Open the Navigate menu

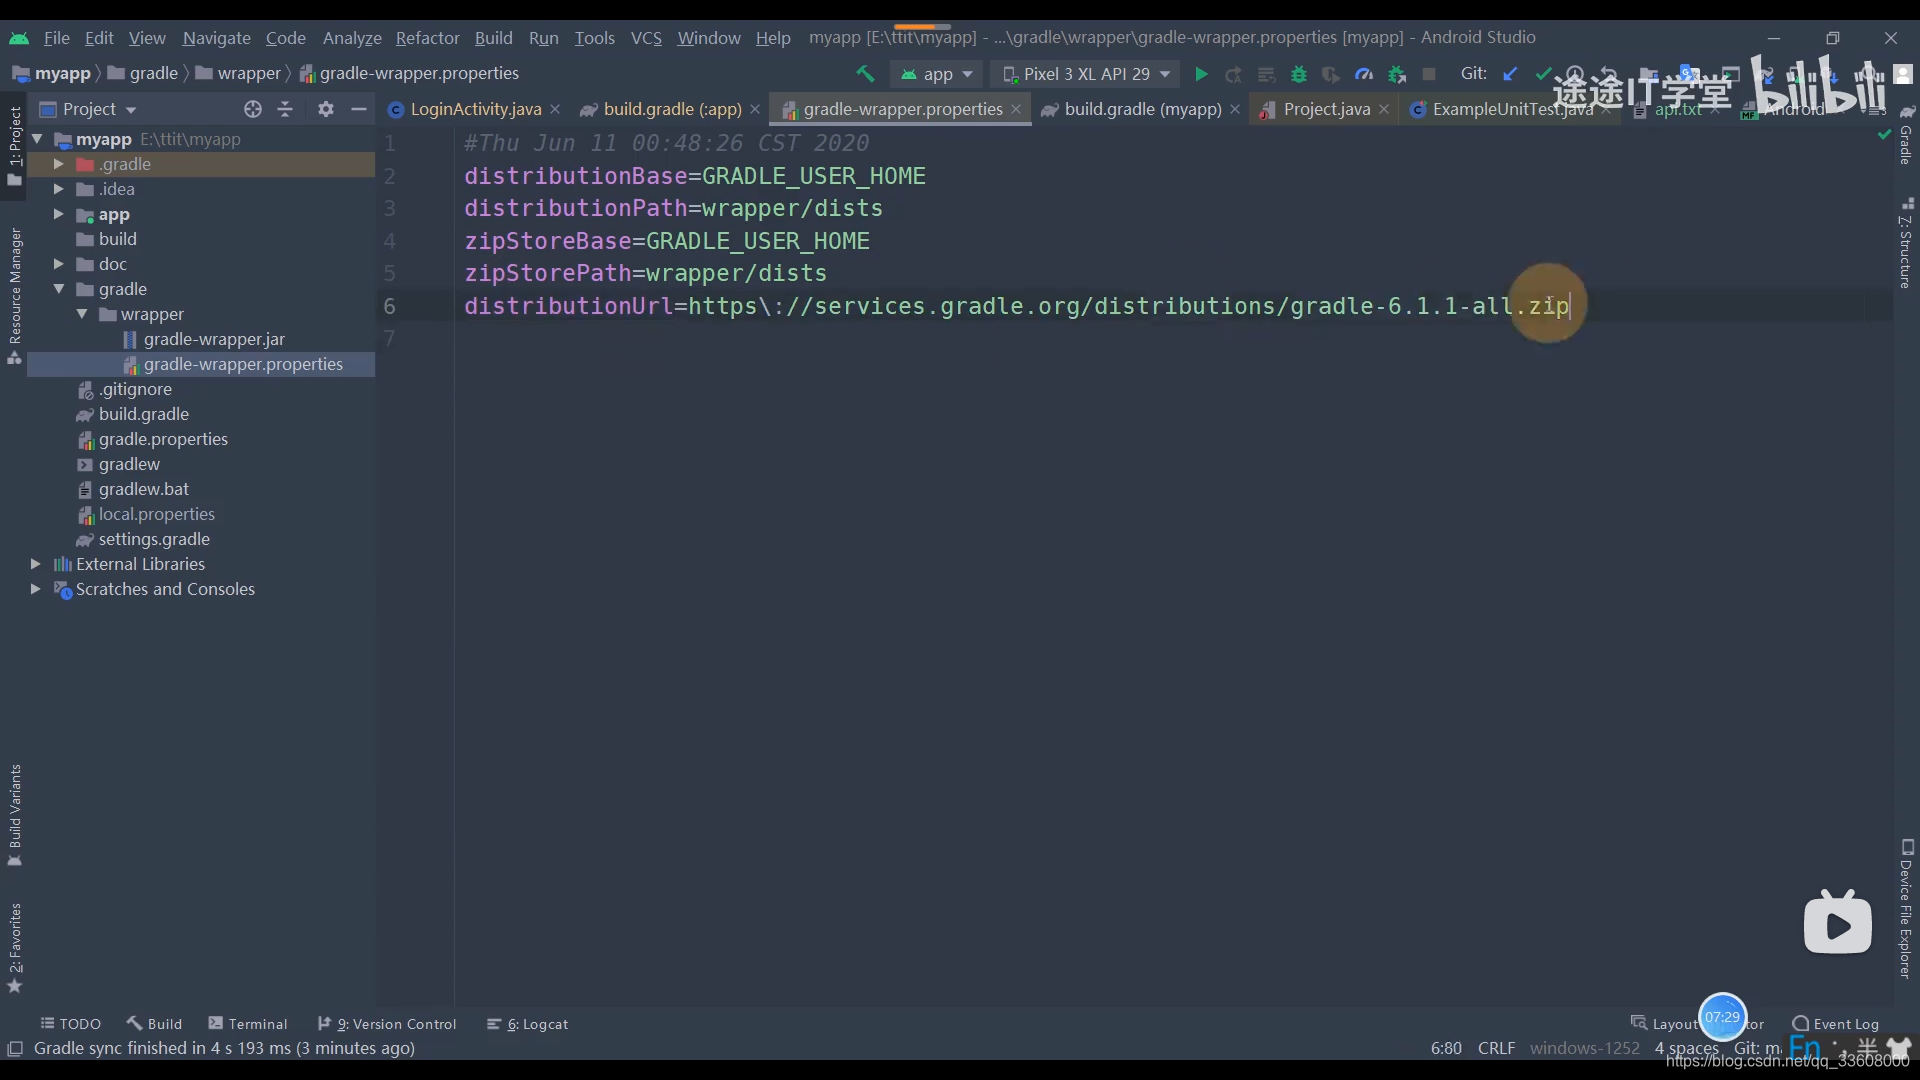[216, 37]
